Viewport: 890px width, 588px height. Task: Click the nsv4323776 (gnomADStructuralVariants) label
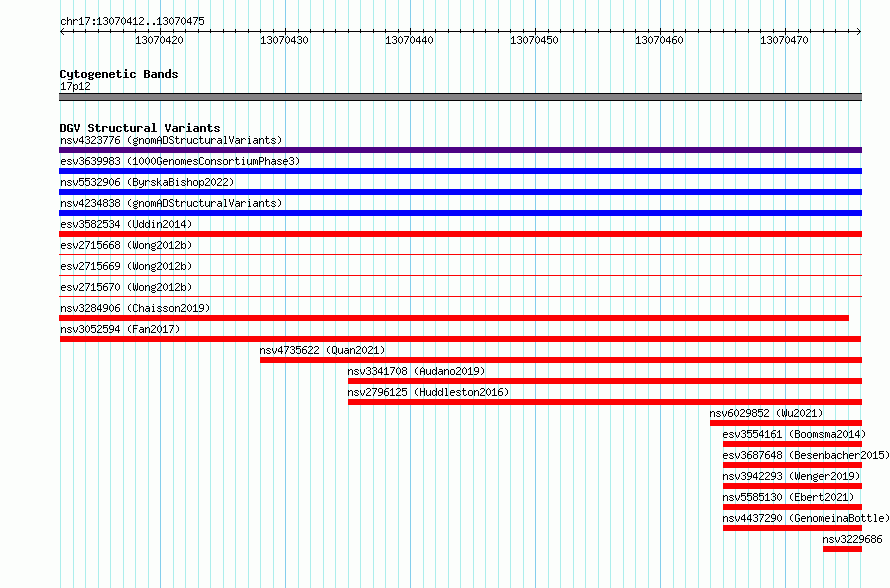171,140
